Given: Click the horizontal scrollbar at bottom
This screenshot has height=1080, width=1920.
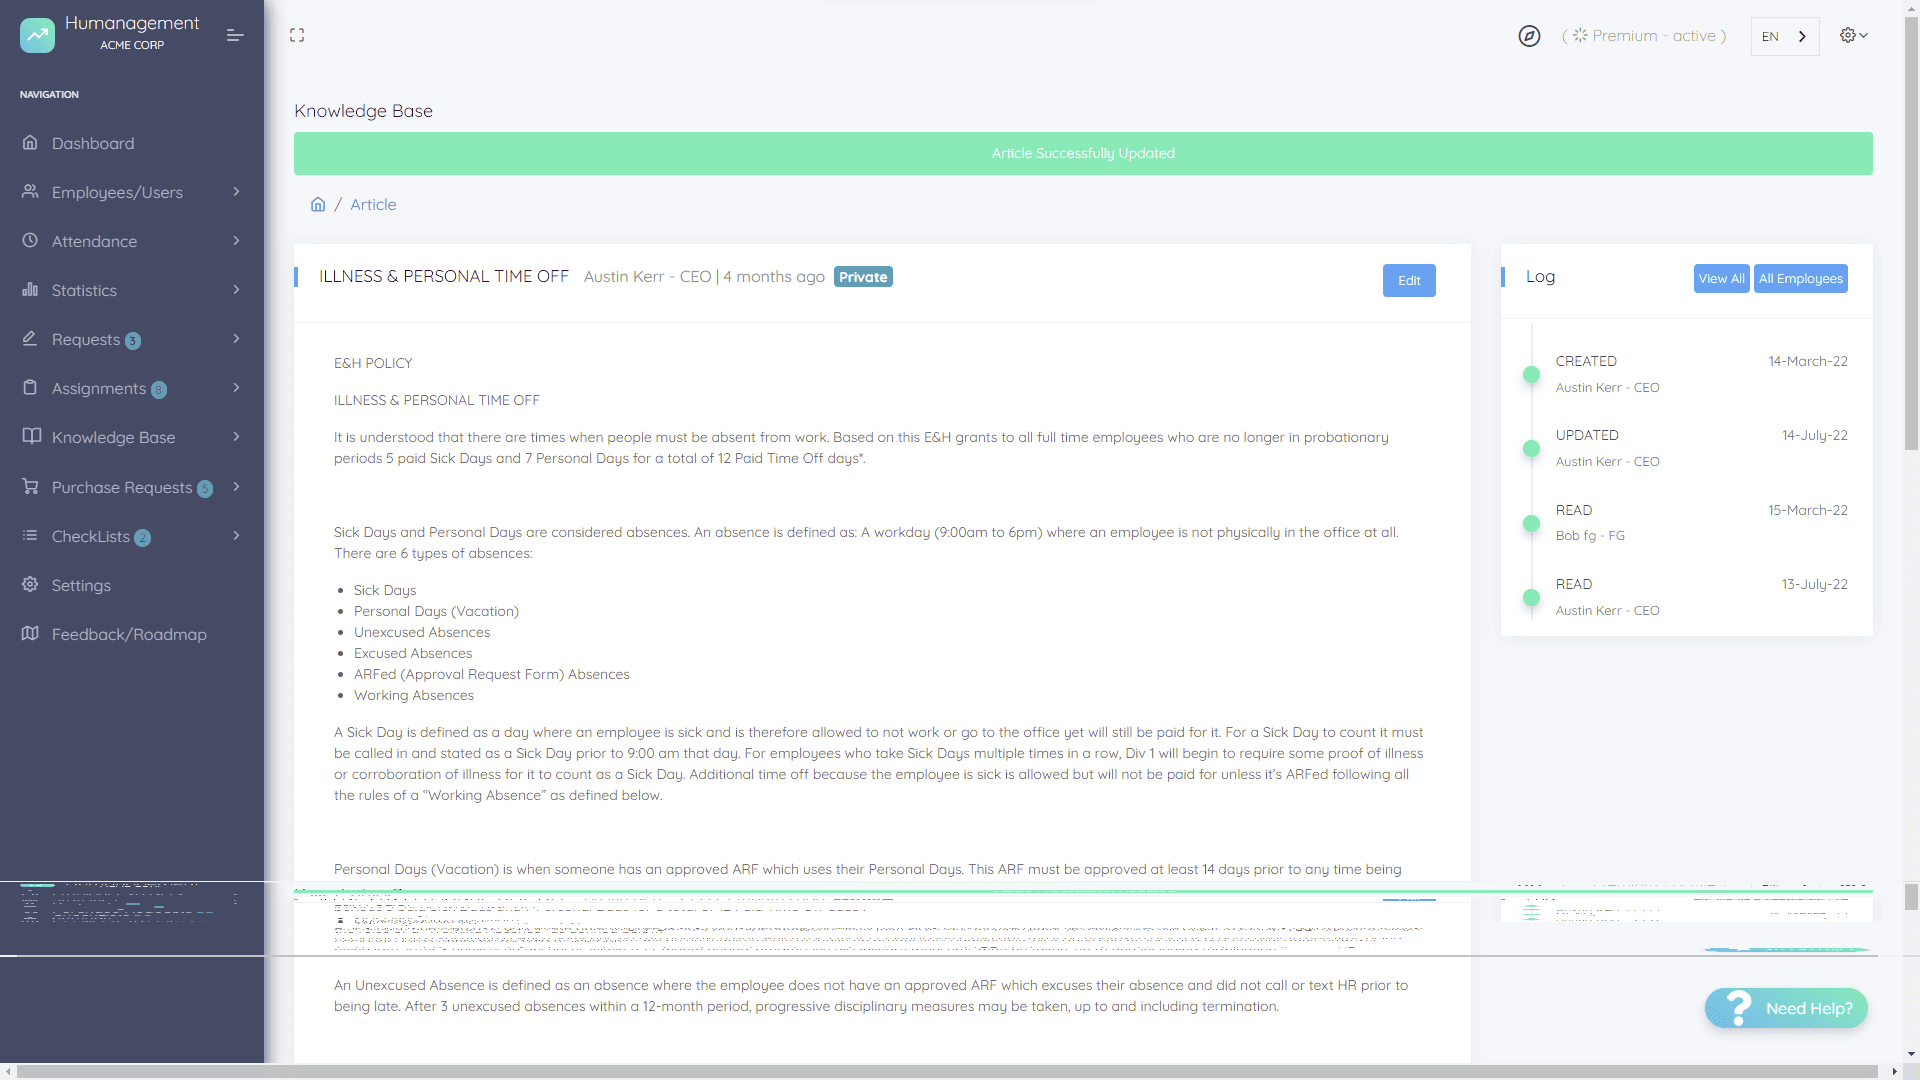Looking at the screenshot, I should coord(946,1071).
